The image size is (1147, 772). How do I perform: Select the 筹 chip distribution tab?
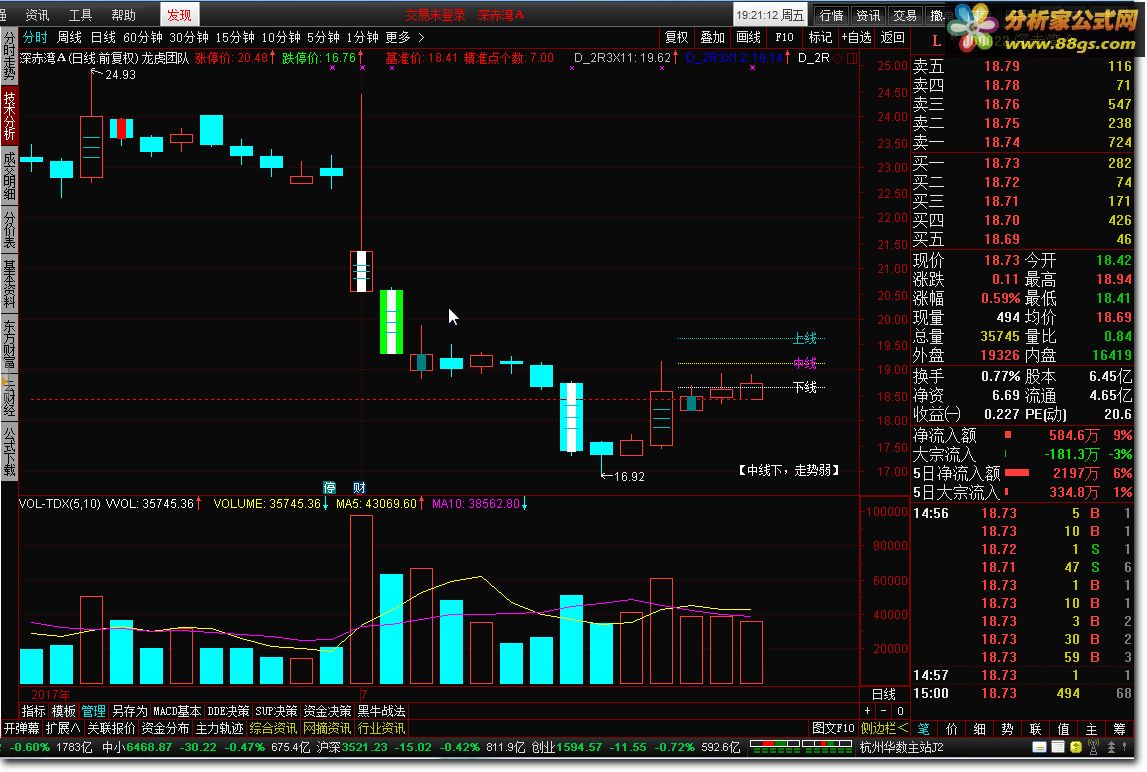pyautogui.click(x=1118, y=729)
